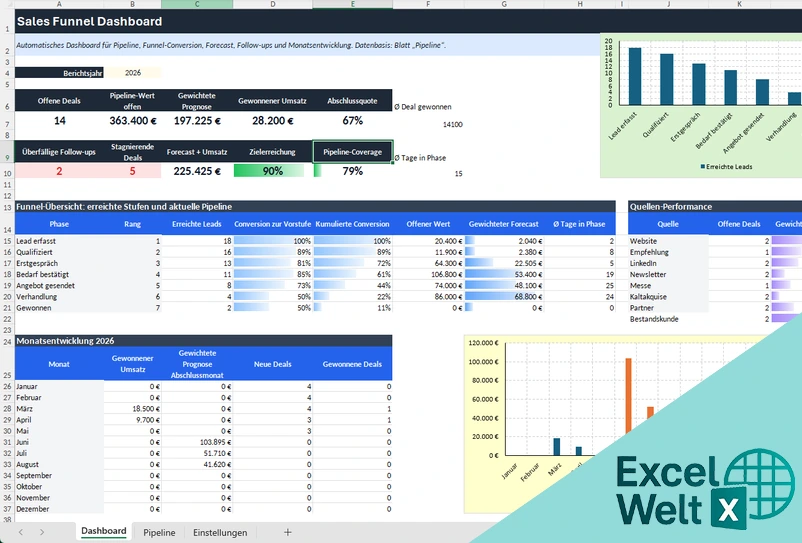Click the Juli Prognose value 51.710 €
This screenshot has height=543, width=802.
(197, 454)
